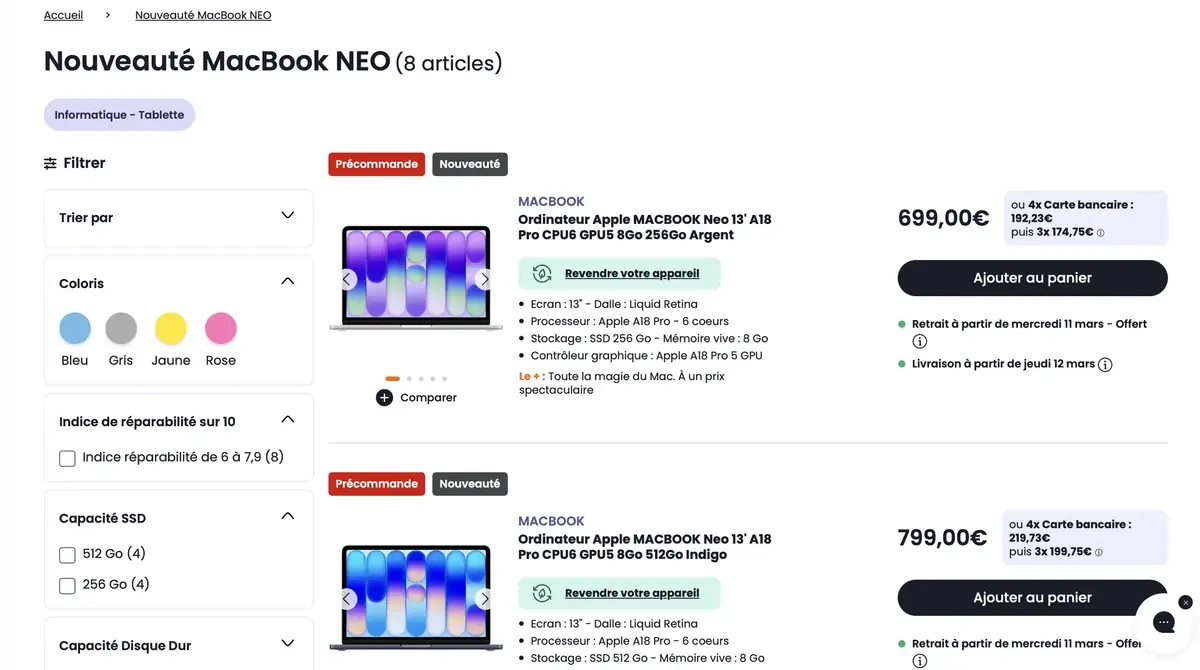1200x670 pixels.
Task: Open the Argent MacBook Neo product thumbnail
Action: (416, 277)
